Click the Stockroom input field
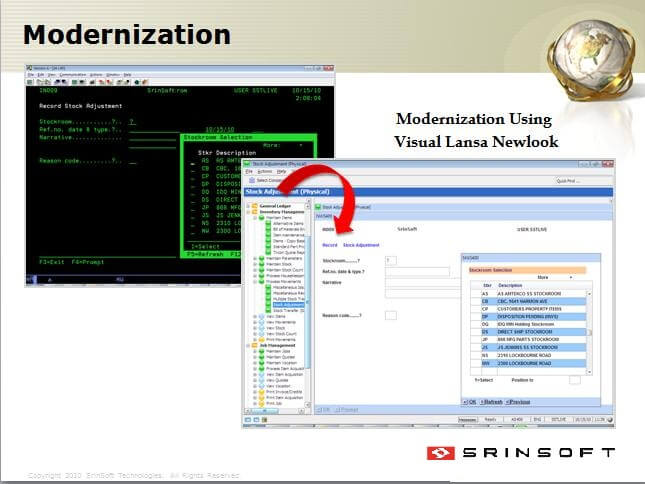Image resolution: width=645 pixels, height=484 pixels. click(391, 260)
